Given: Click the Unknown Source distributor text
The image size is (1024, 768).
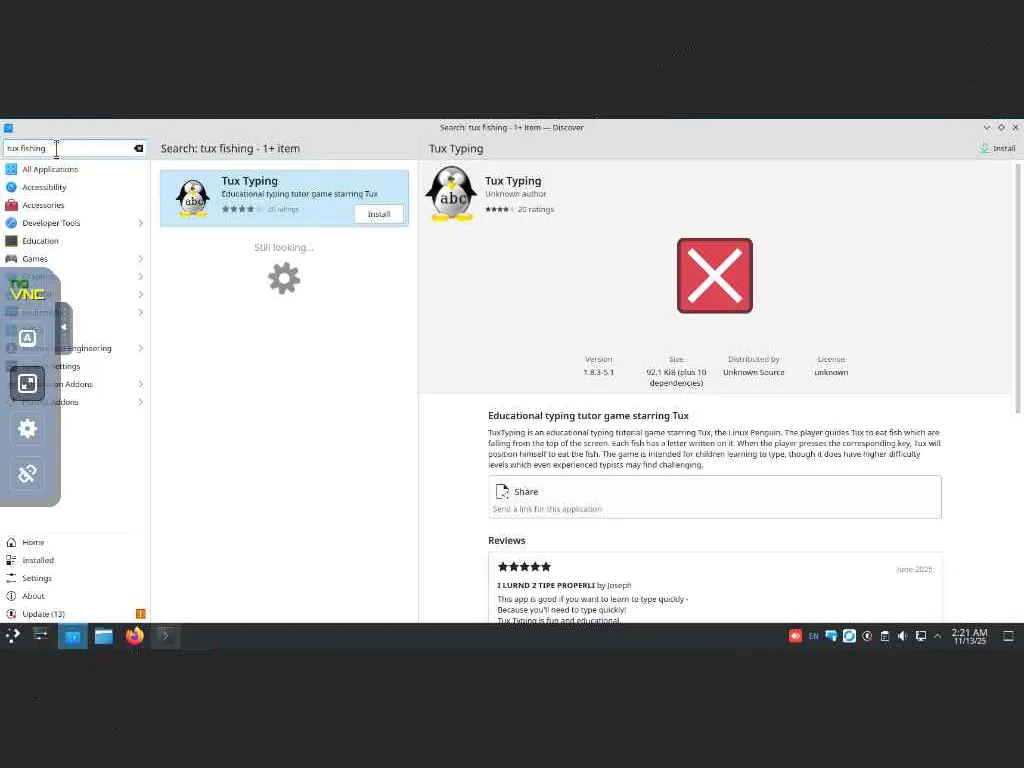Looking at the screenshot, I should tap(754, 372).
